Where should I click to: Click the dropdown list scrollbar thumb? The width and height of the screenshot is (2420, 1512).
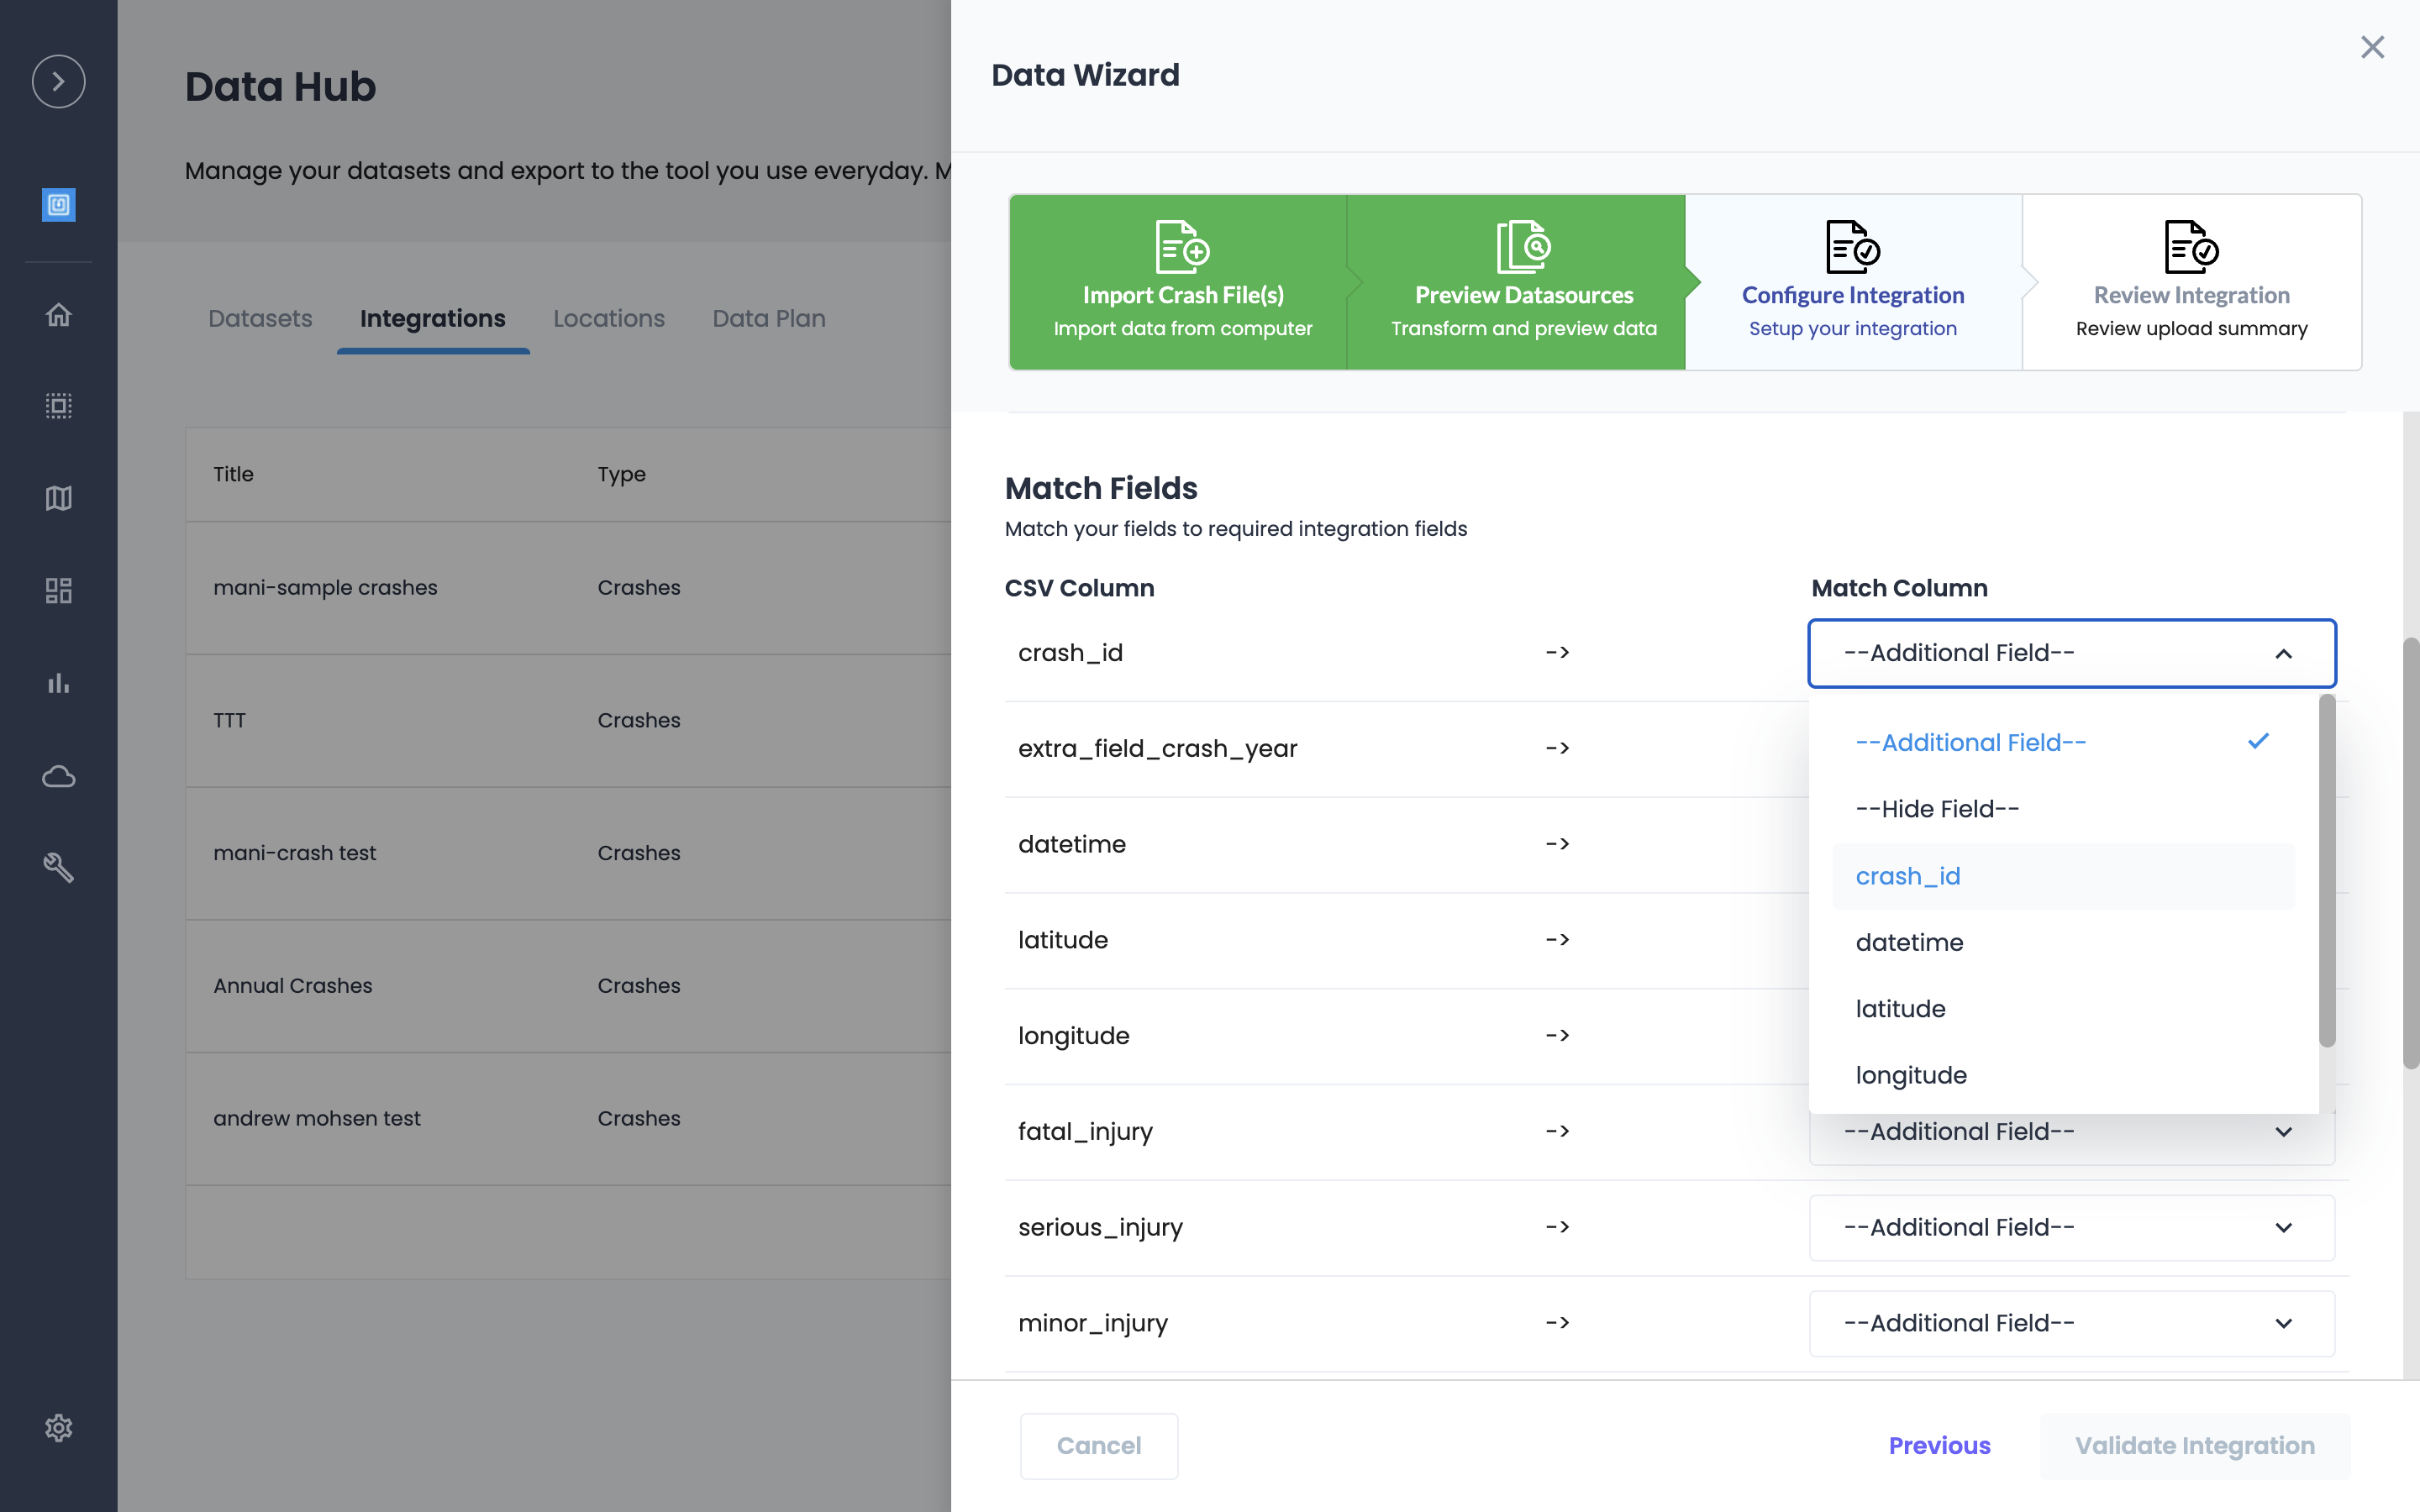[2327, 870]
